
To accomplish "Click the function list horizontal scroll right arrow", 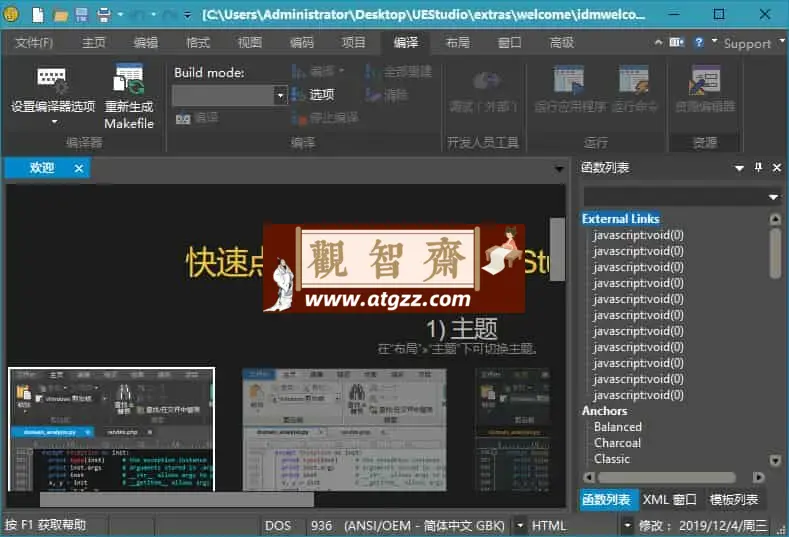I will coord(758,477).
